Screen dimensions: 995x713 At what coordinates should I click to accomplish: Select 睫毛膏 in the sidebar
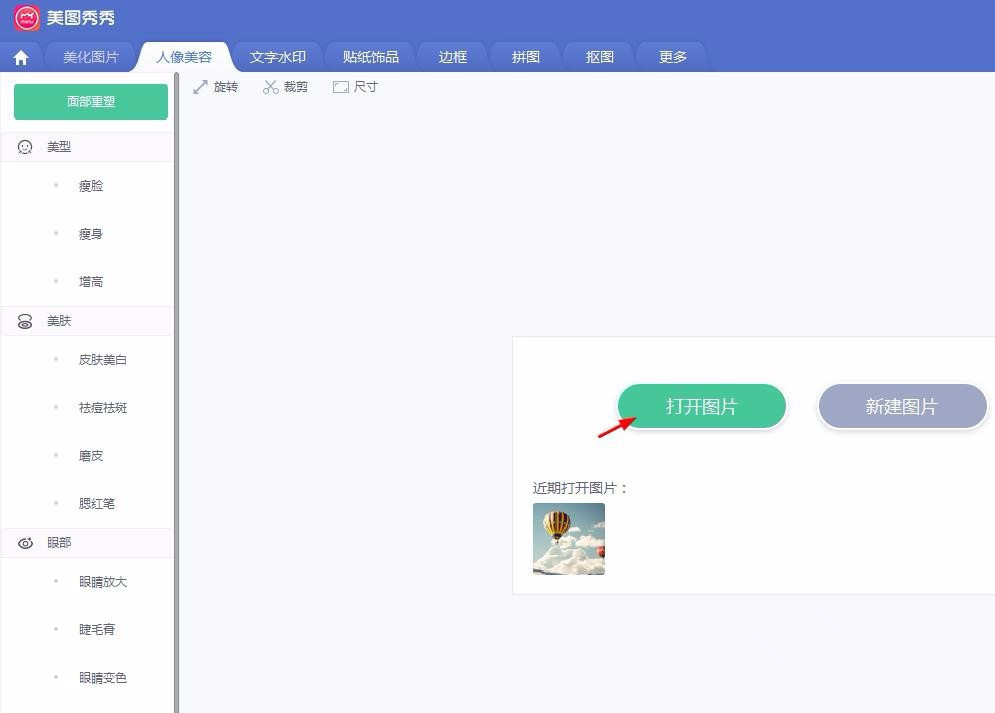(96, 630)
